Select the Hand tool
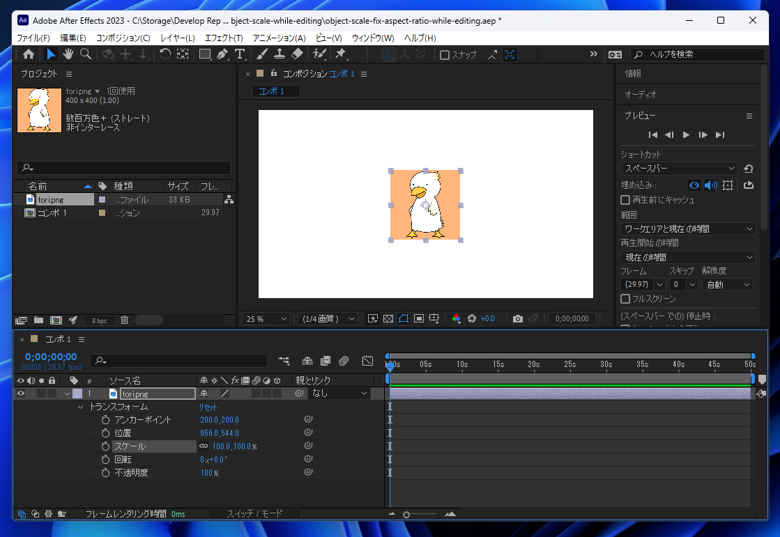Viewport: 780px width, 537px height. 68,54
